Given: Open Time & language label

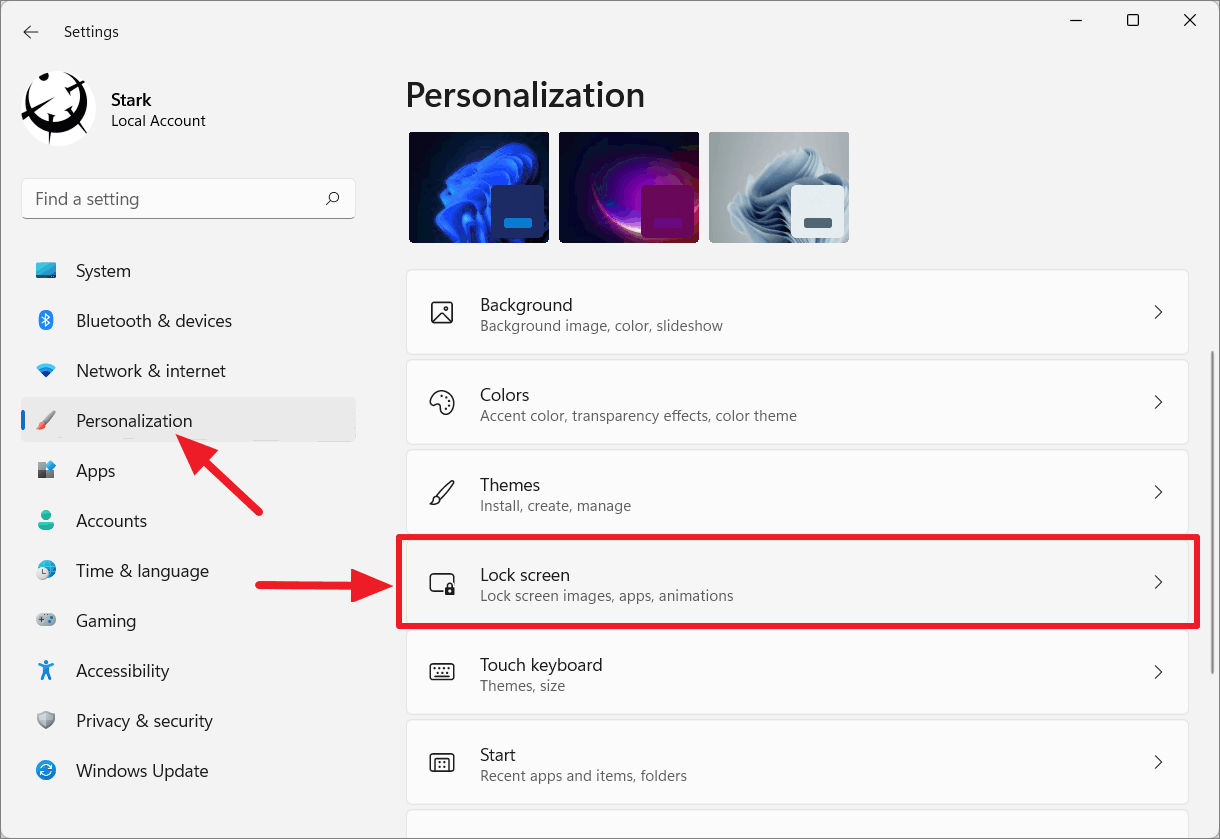Looking at the screenshot, I should pos(142,571).
